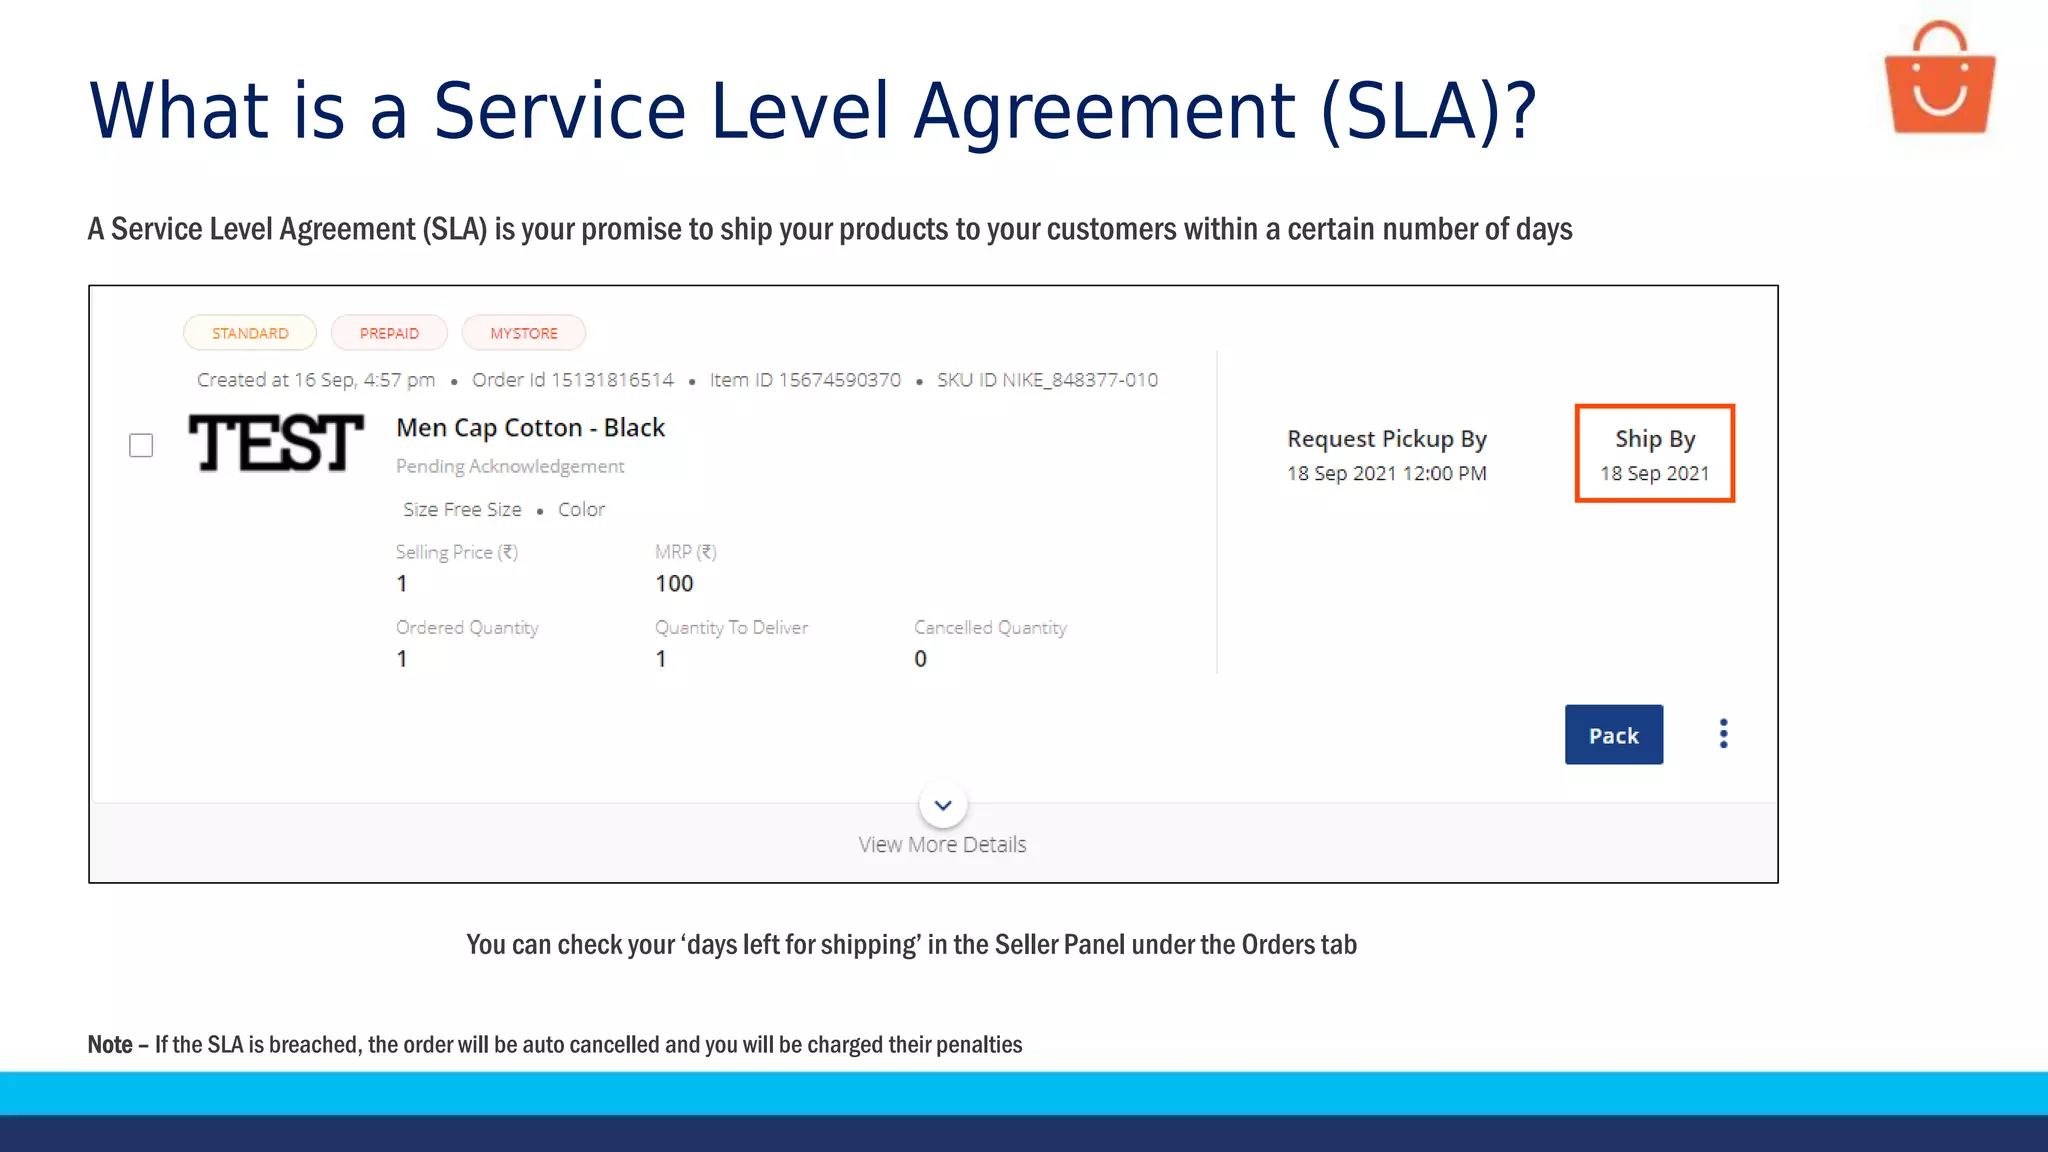
Task: Click the orange shopping bag logo
Action: 1940,78
